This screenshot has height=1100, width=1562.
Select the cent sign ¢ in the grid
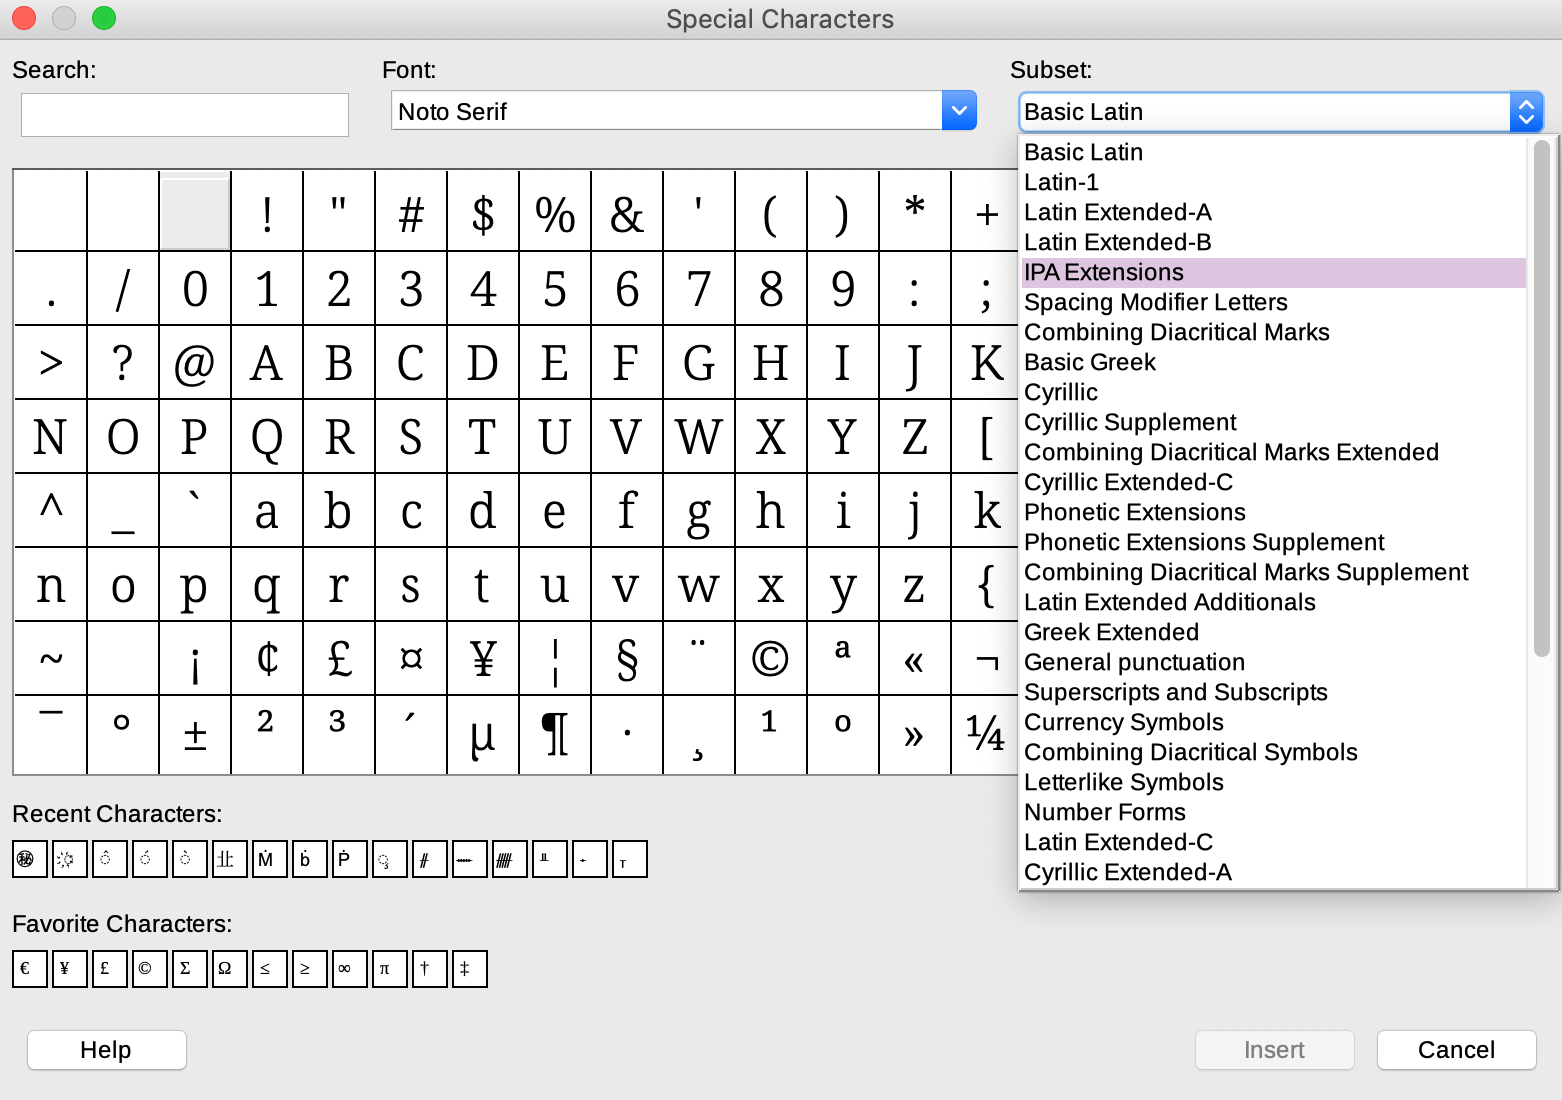(x=267, y=659)
